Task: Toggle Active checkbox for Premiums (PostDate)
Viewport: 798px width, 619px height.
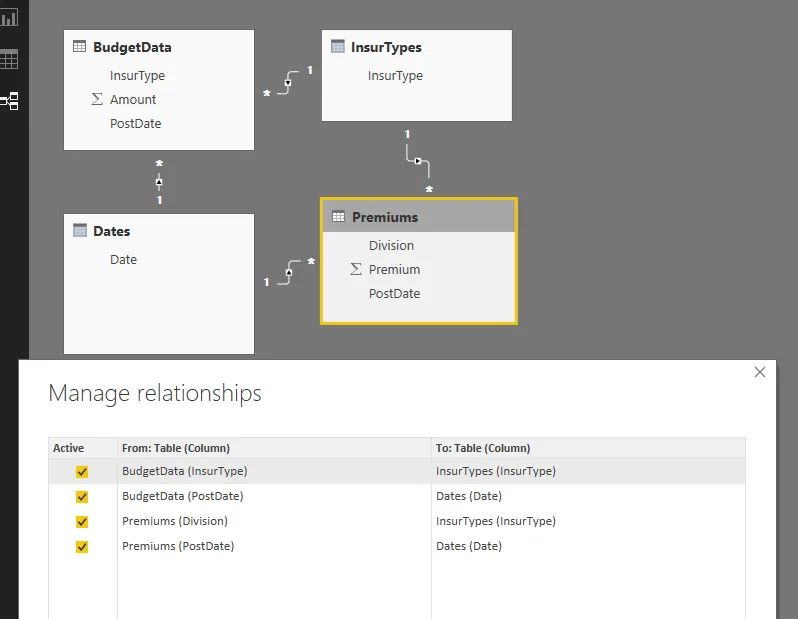Action: tap(82, 547)
